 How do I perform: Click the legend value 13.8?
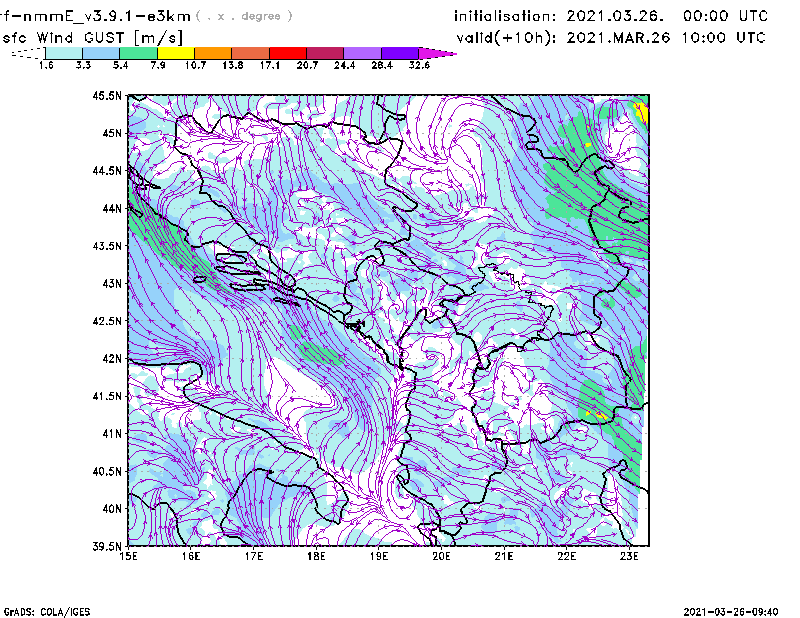(x=233, y=65)
